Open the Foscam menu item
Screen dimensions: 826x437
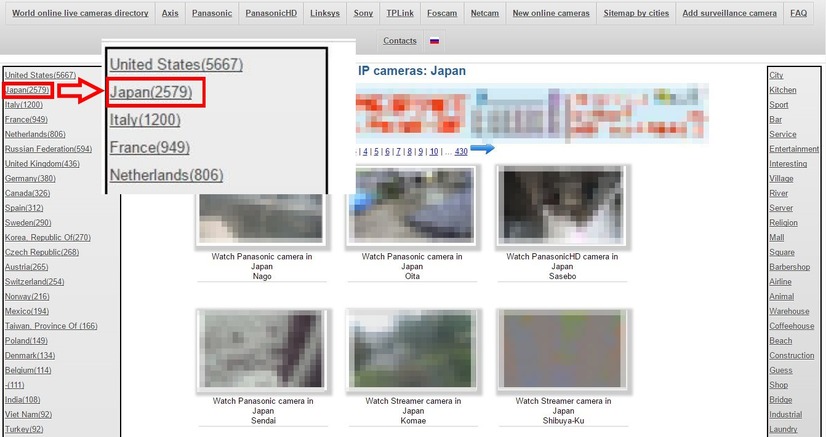442,13
